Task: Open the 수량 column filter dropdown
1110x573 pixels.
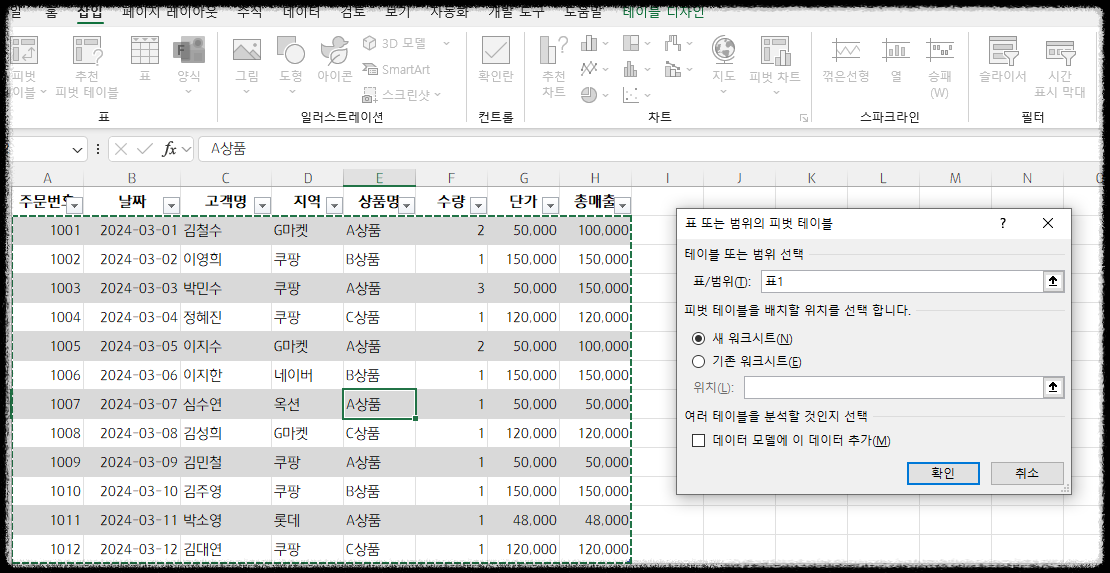Action: coord(479,205)
